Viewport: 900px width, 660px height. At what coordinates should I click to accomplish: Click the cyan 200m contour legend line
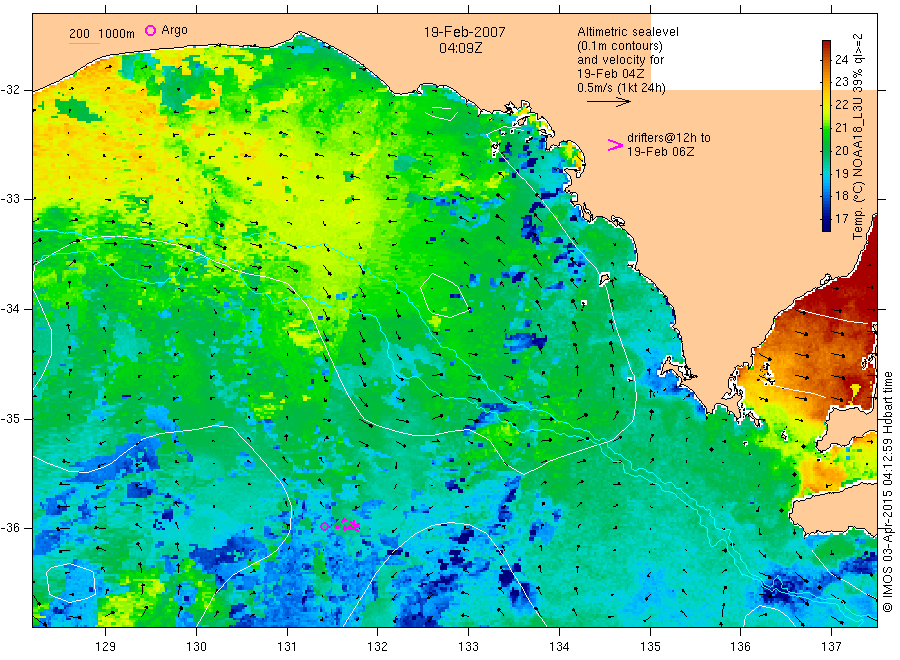click(84, 43)
